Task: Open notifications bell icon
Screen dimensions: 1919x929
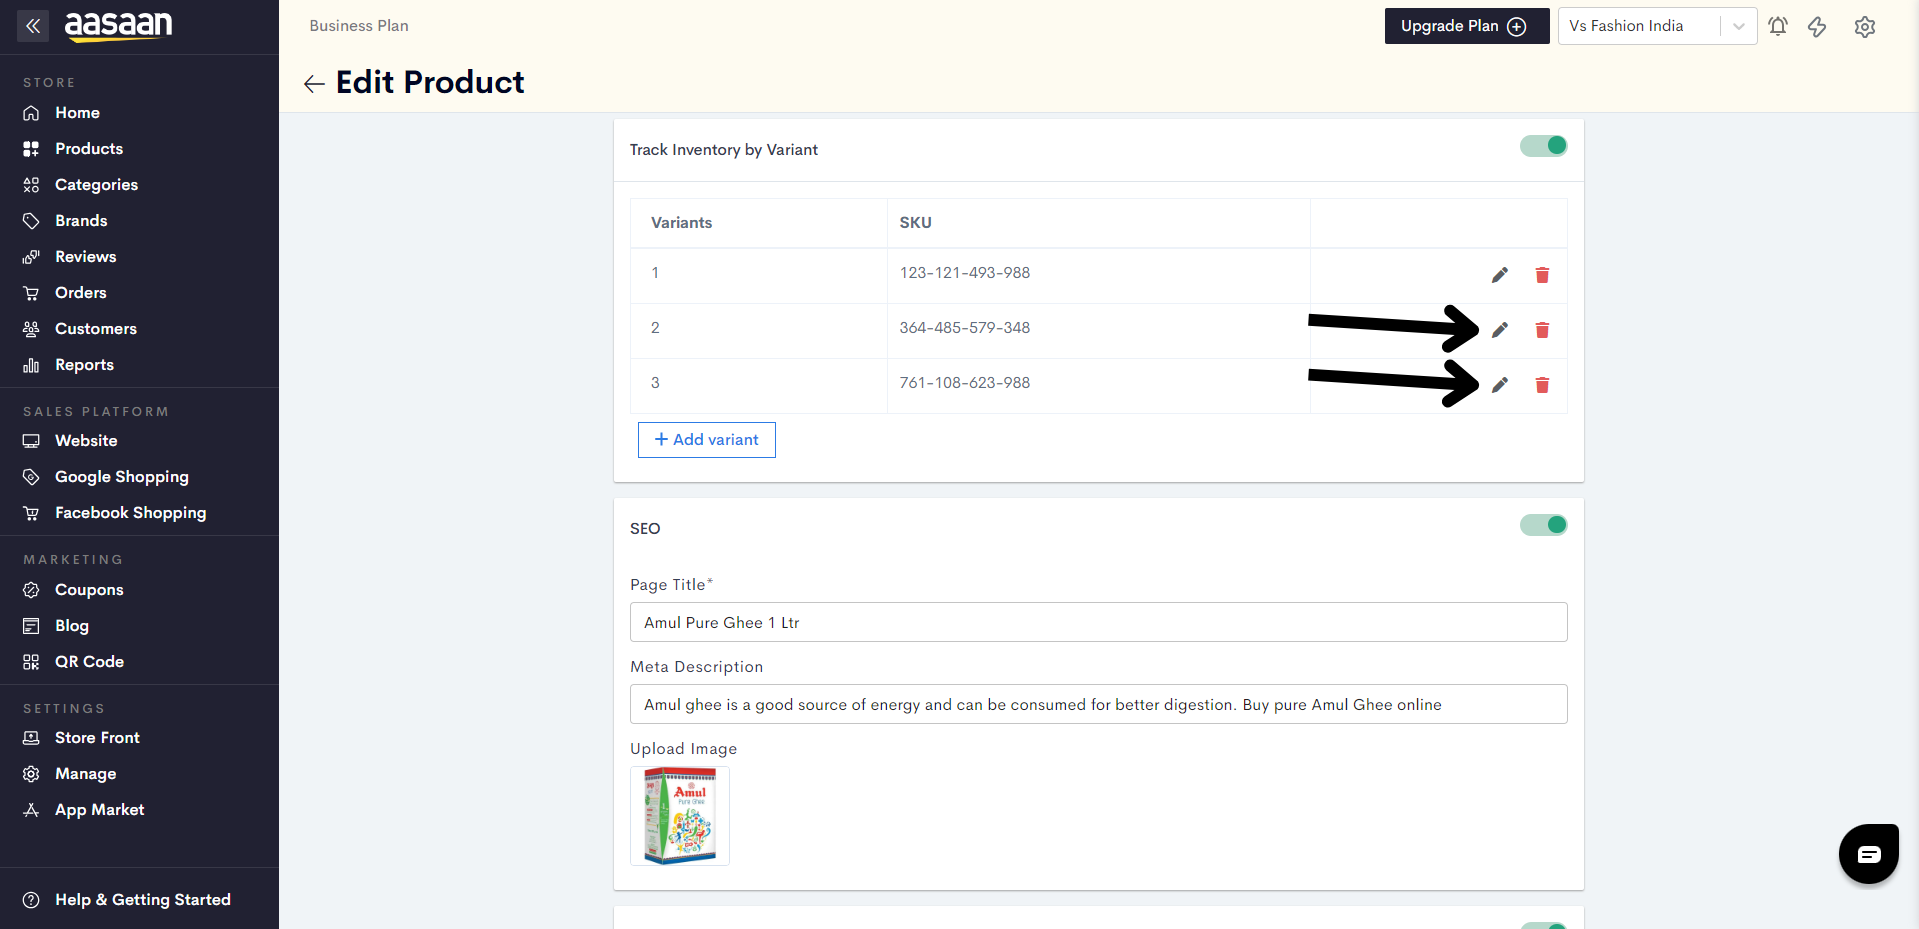Action: click(1778, 27)
